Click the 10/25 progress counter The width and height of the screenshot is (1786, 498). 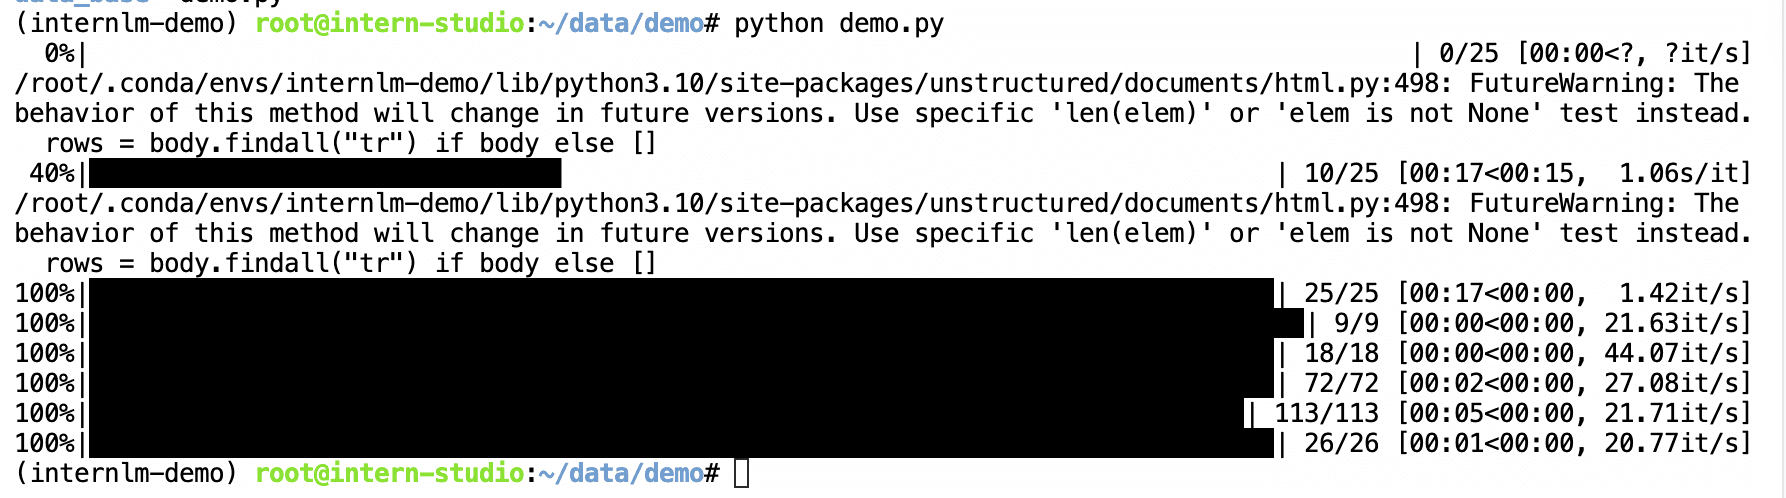1341,173
